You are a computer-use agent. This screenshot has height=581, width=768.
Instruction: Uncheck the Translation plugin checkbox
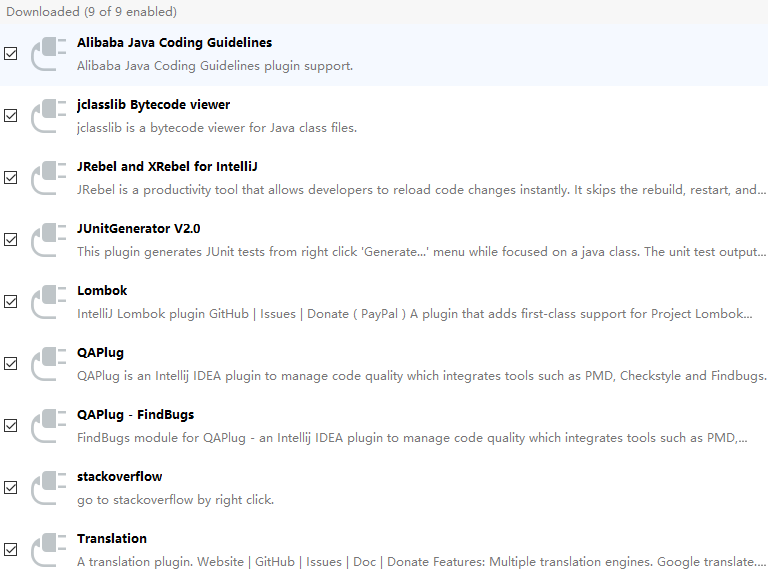point(11,550)
